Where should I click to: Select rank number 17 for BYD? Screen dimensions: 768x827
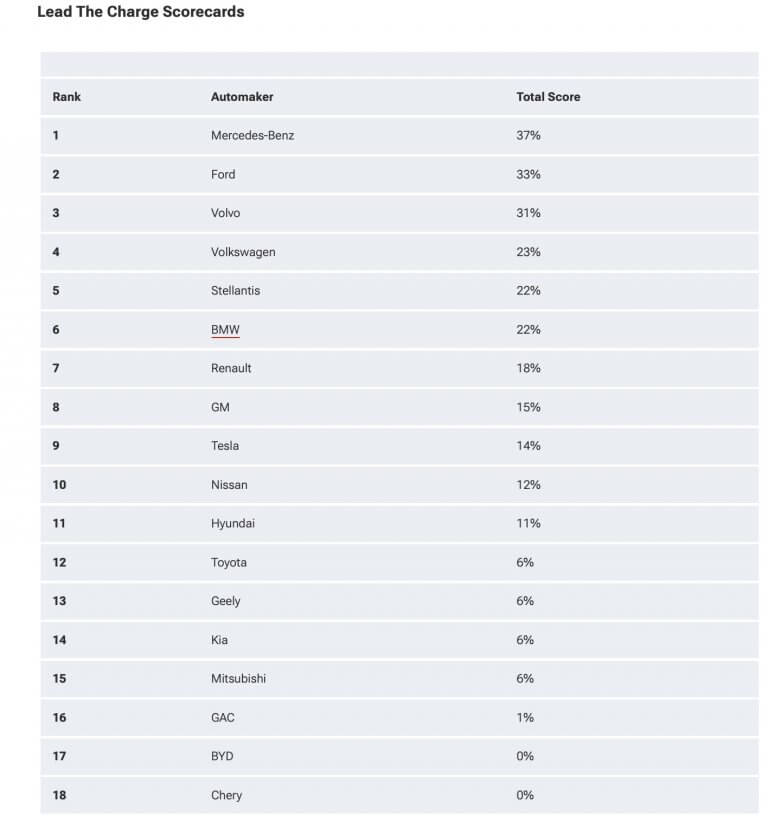click(59, 756)
